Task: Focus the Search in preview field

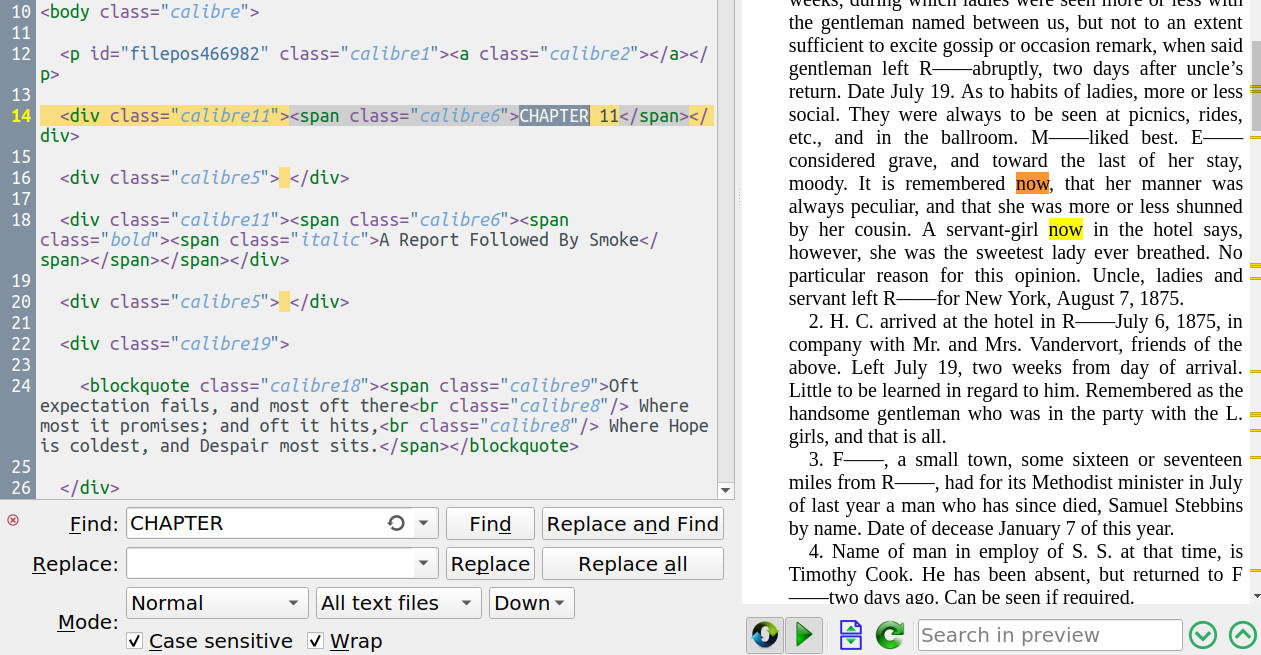Action: coord(1050,635)
